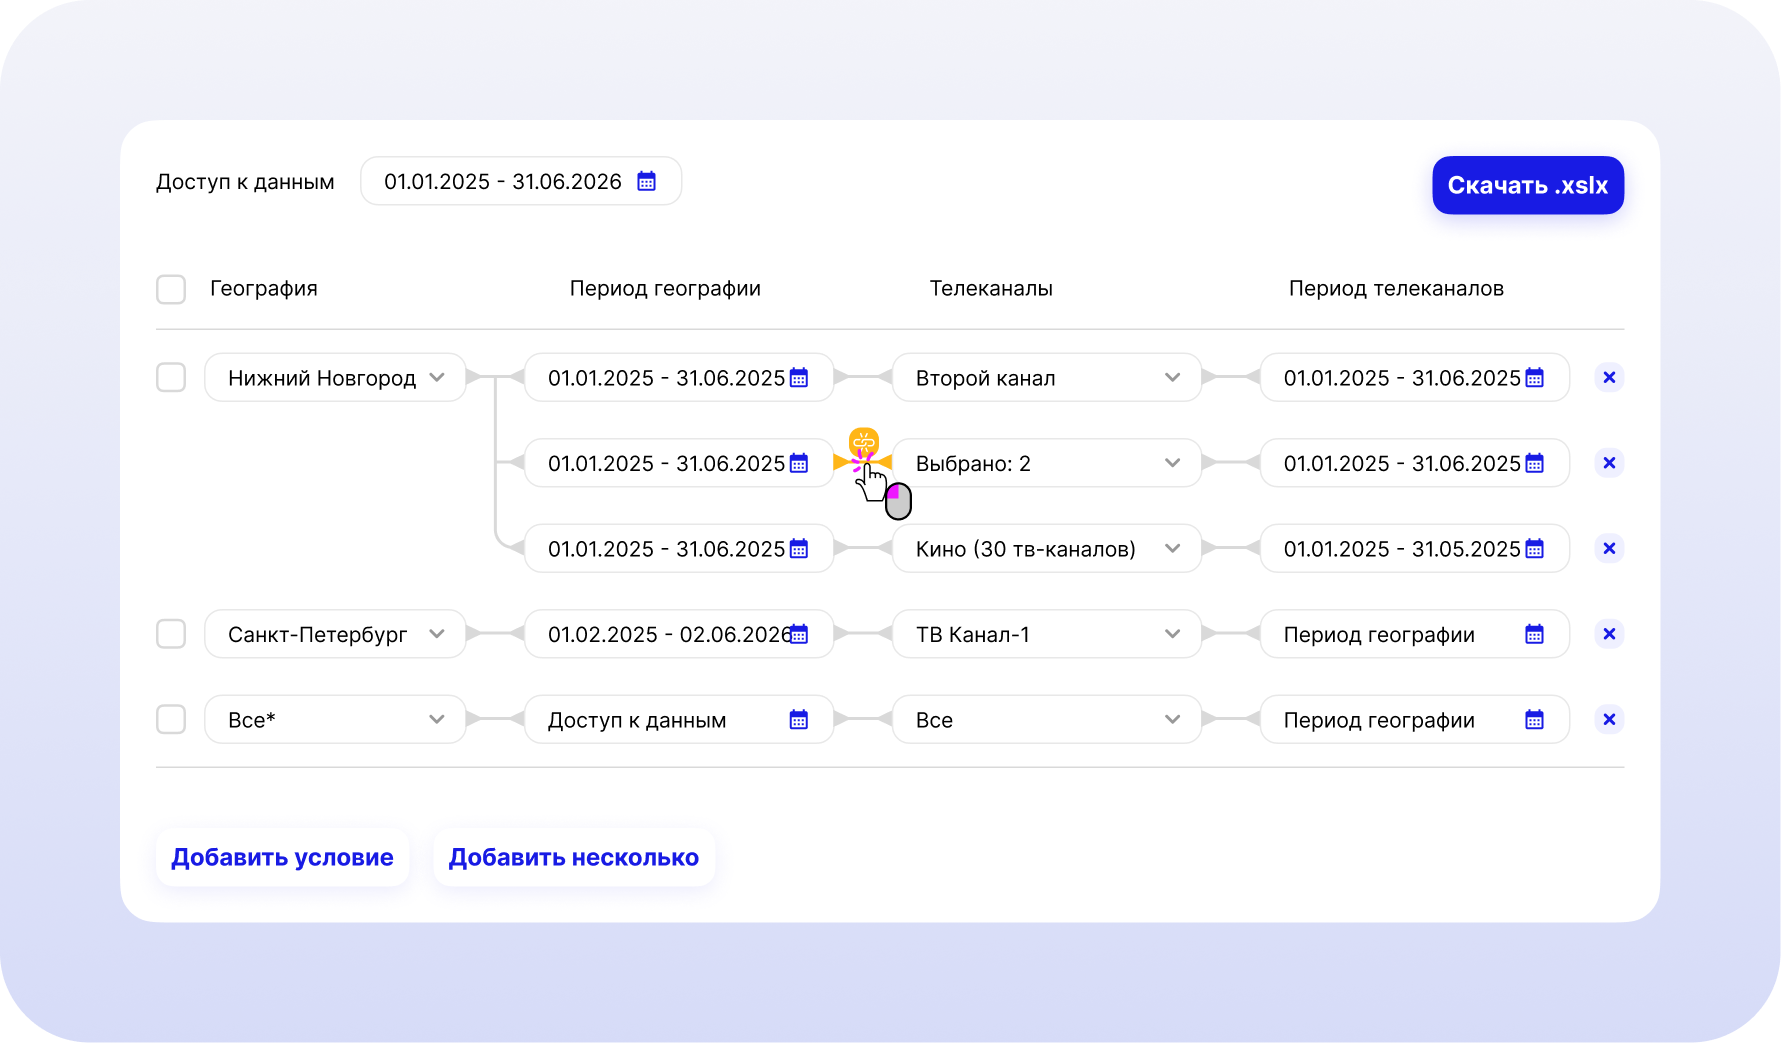Select the Нижний Новгород row checkbox
This screenshot has width=1781, height=1043.
click(171, 377)
